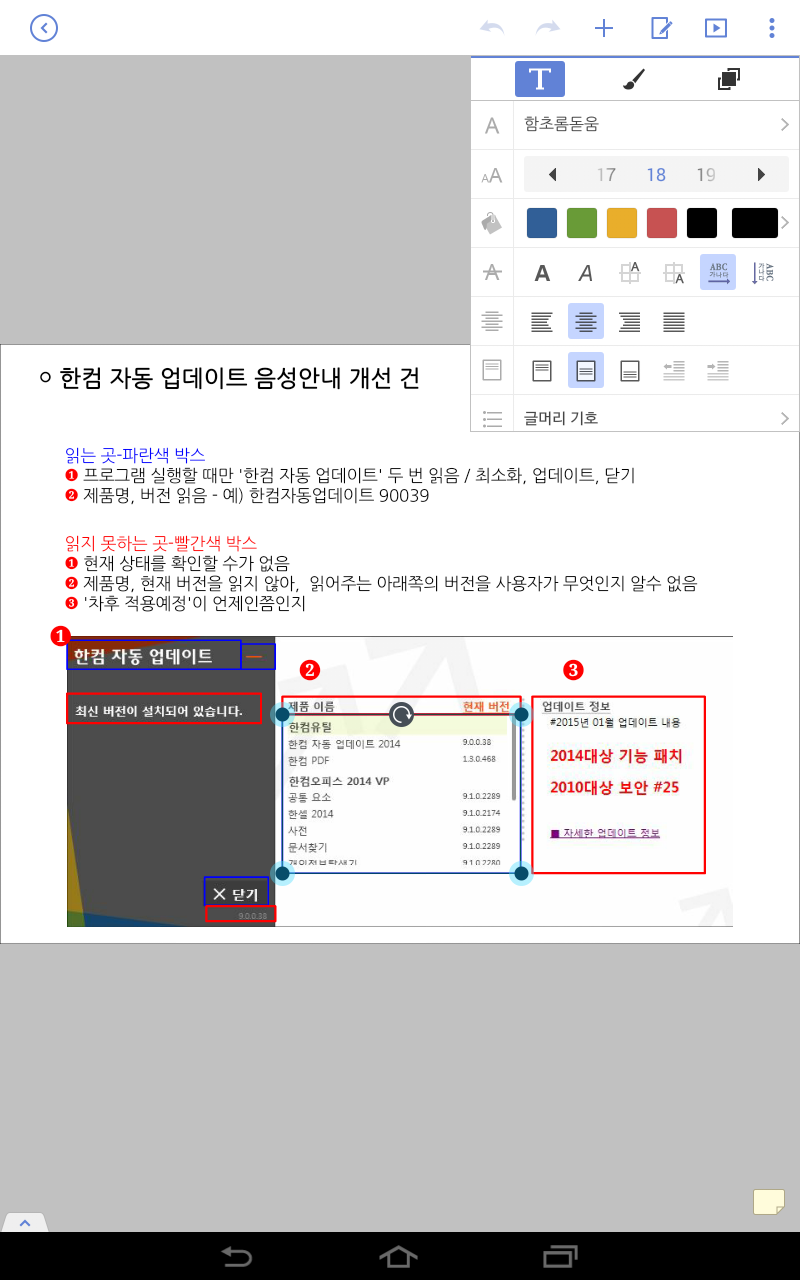Set vertical alignment to bottom
800x1280 pixels.
[630, 371]
